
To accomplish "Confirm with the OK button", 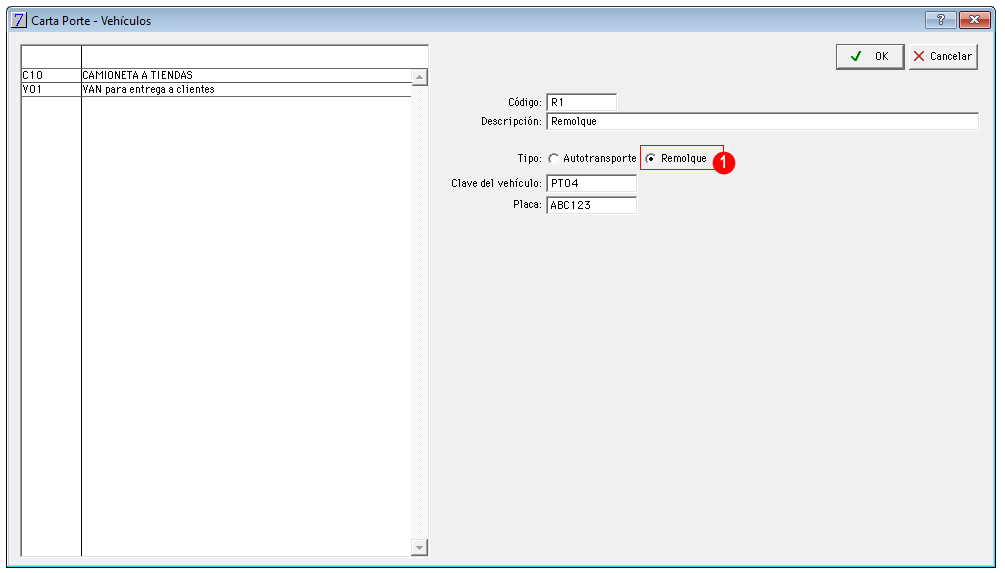I will tap(870, 56).
